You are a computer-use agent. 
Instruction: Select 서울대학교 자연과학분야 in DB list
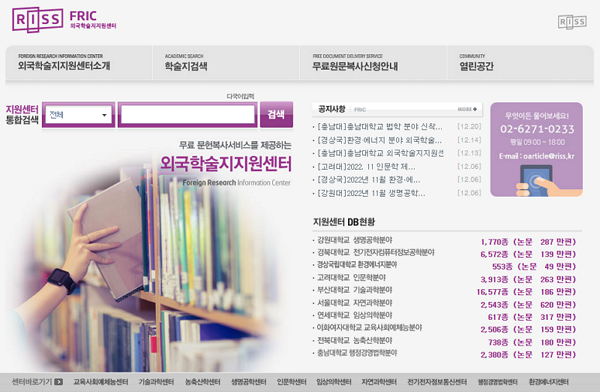coord(355,303)
